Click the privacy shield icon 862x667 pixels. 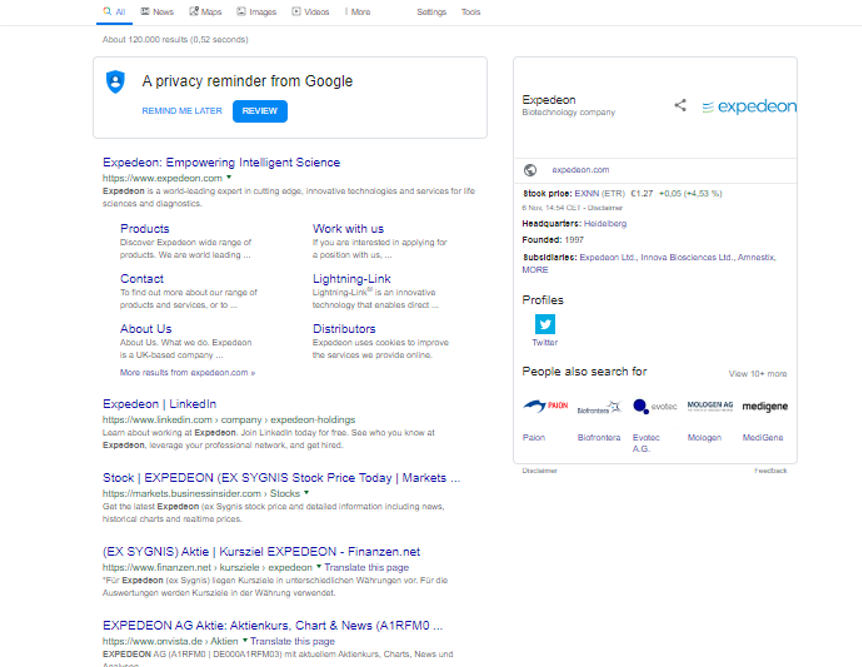(116, 82)
